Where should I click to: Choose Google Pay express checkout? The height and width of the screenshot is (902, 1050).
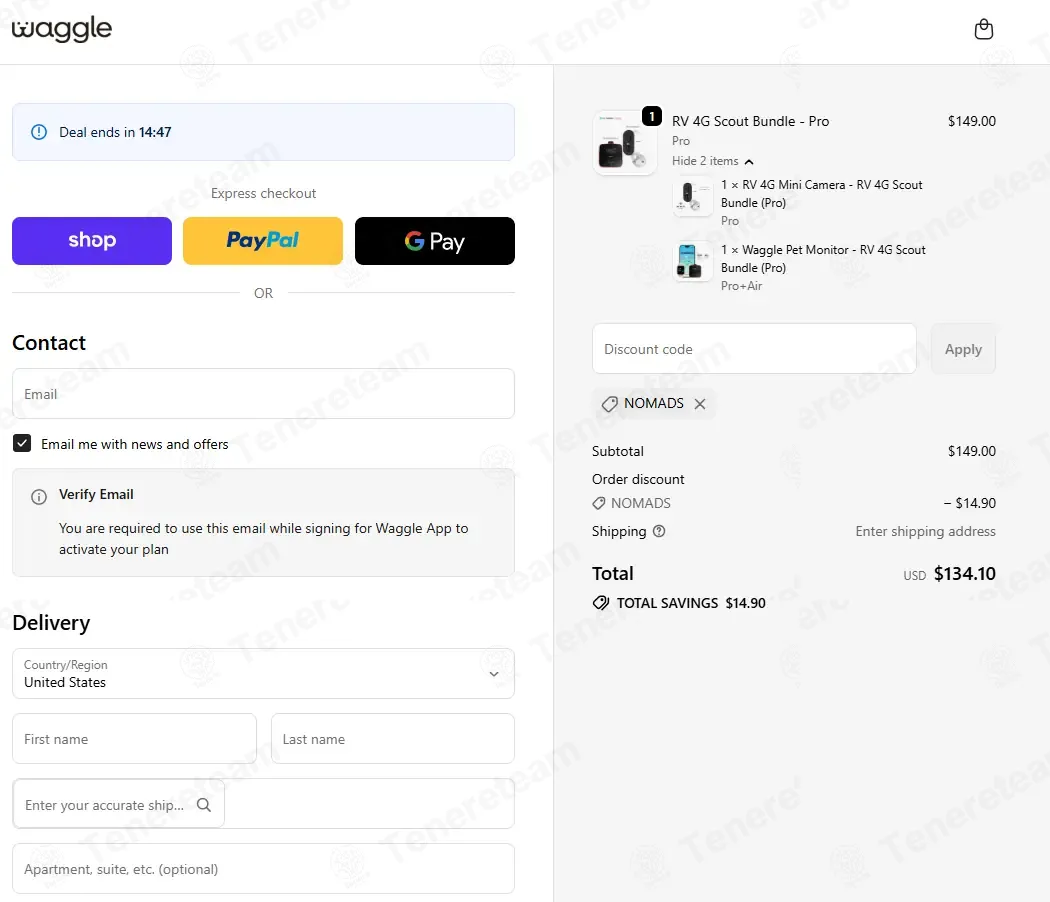(435, 241)
